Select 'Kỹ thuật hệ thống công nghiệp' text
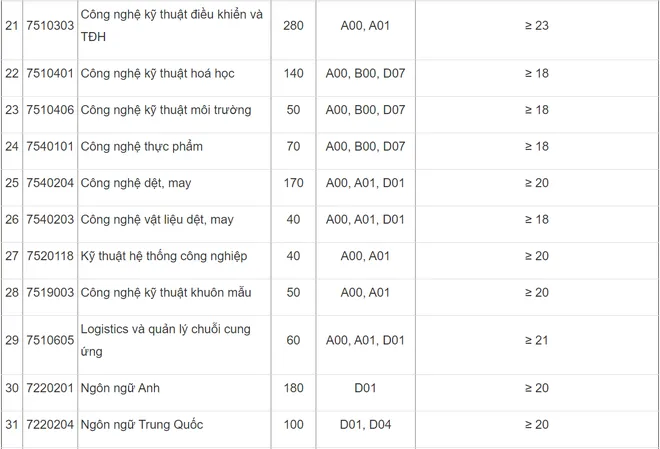This screenshot has width=660, height=449. point(164,256)
